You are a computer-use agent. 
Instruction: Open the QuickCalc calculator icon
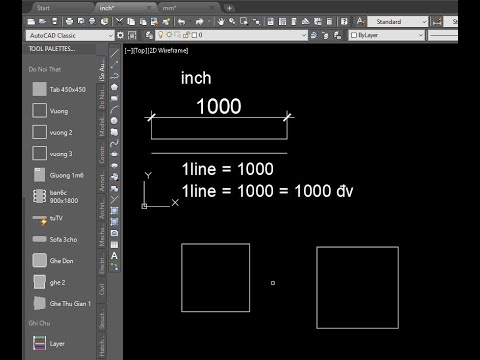pos(329,22)
